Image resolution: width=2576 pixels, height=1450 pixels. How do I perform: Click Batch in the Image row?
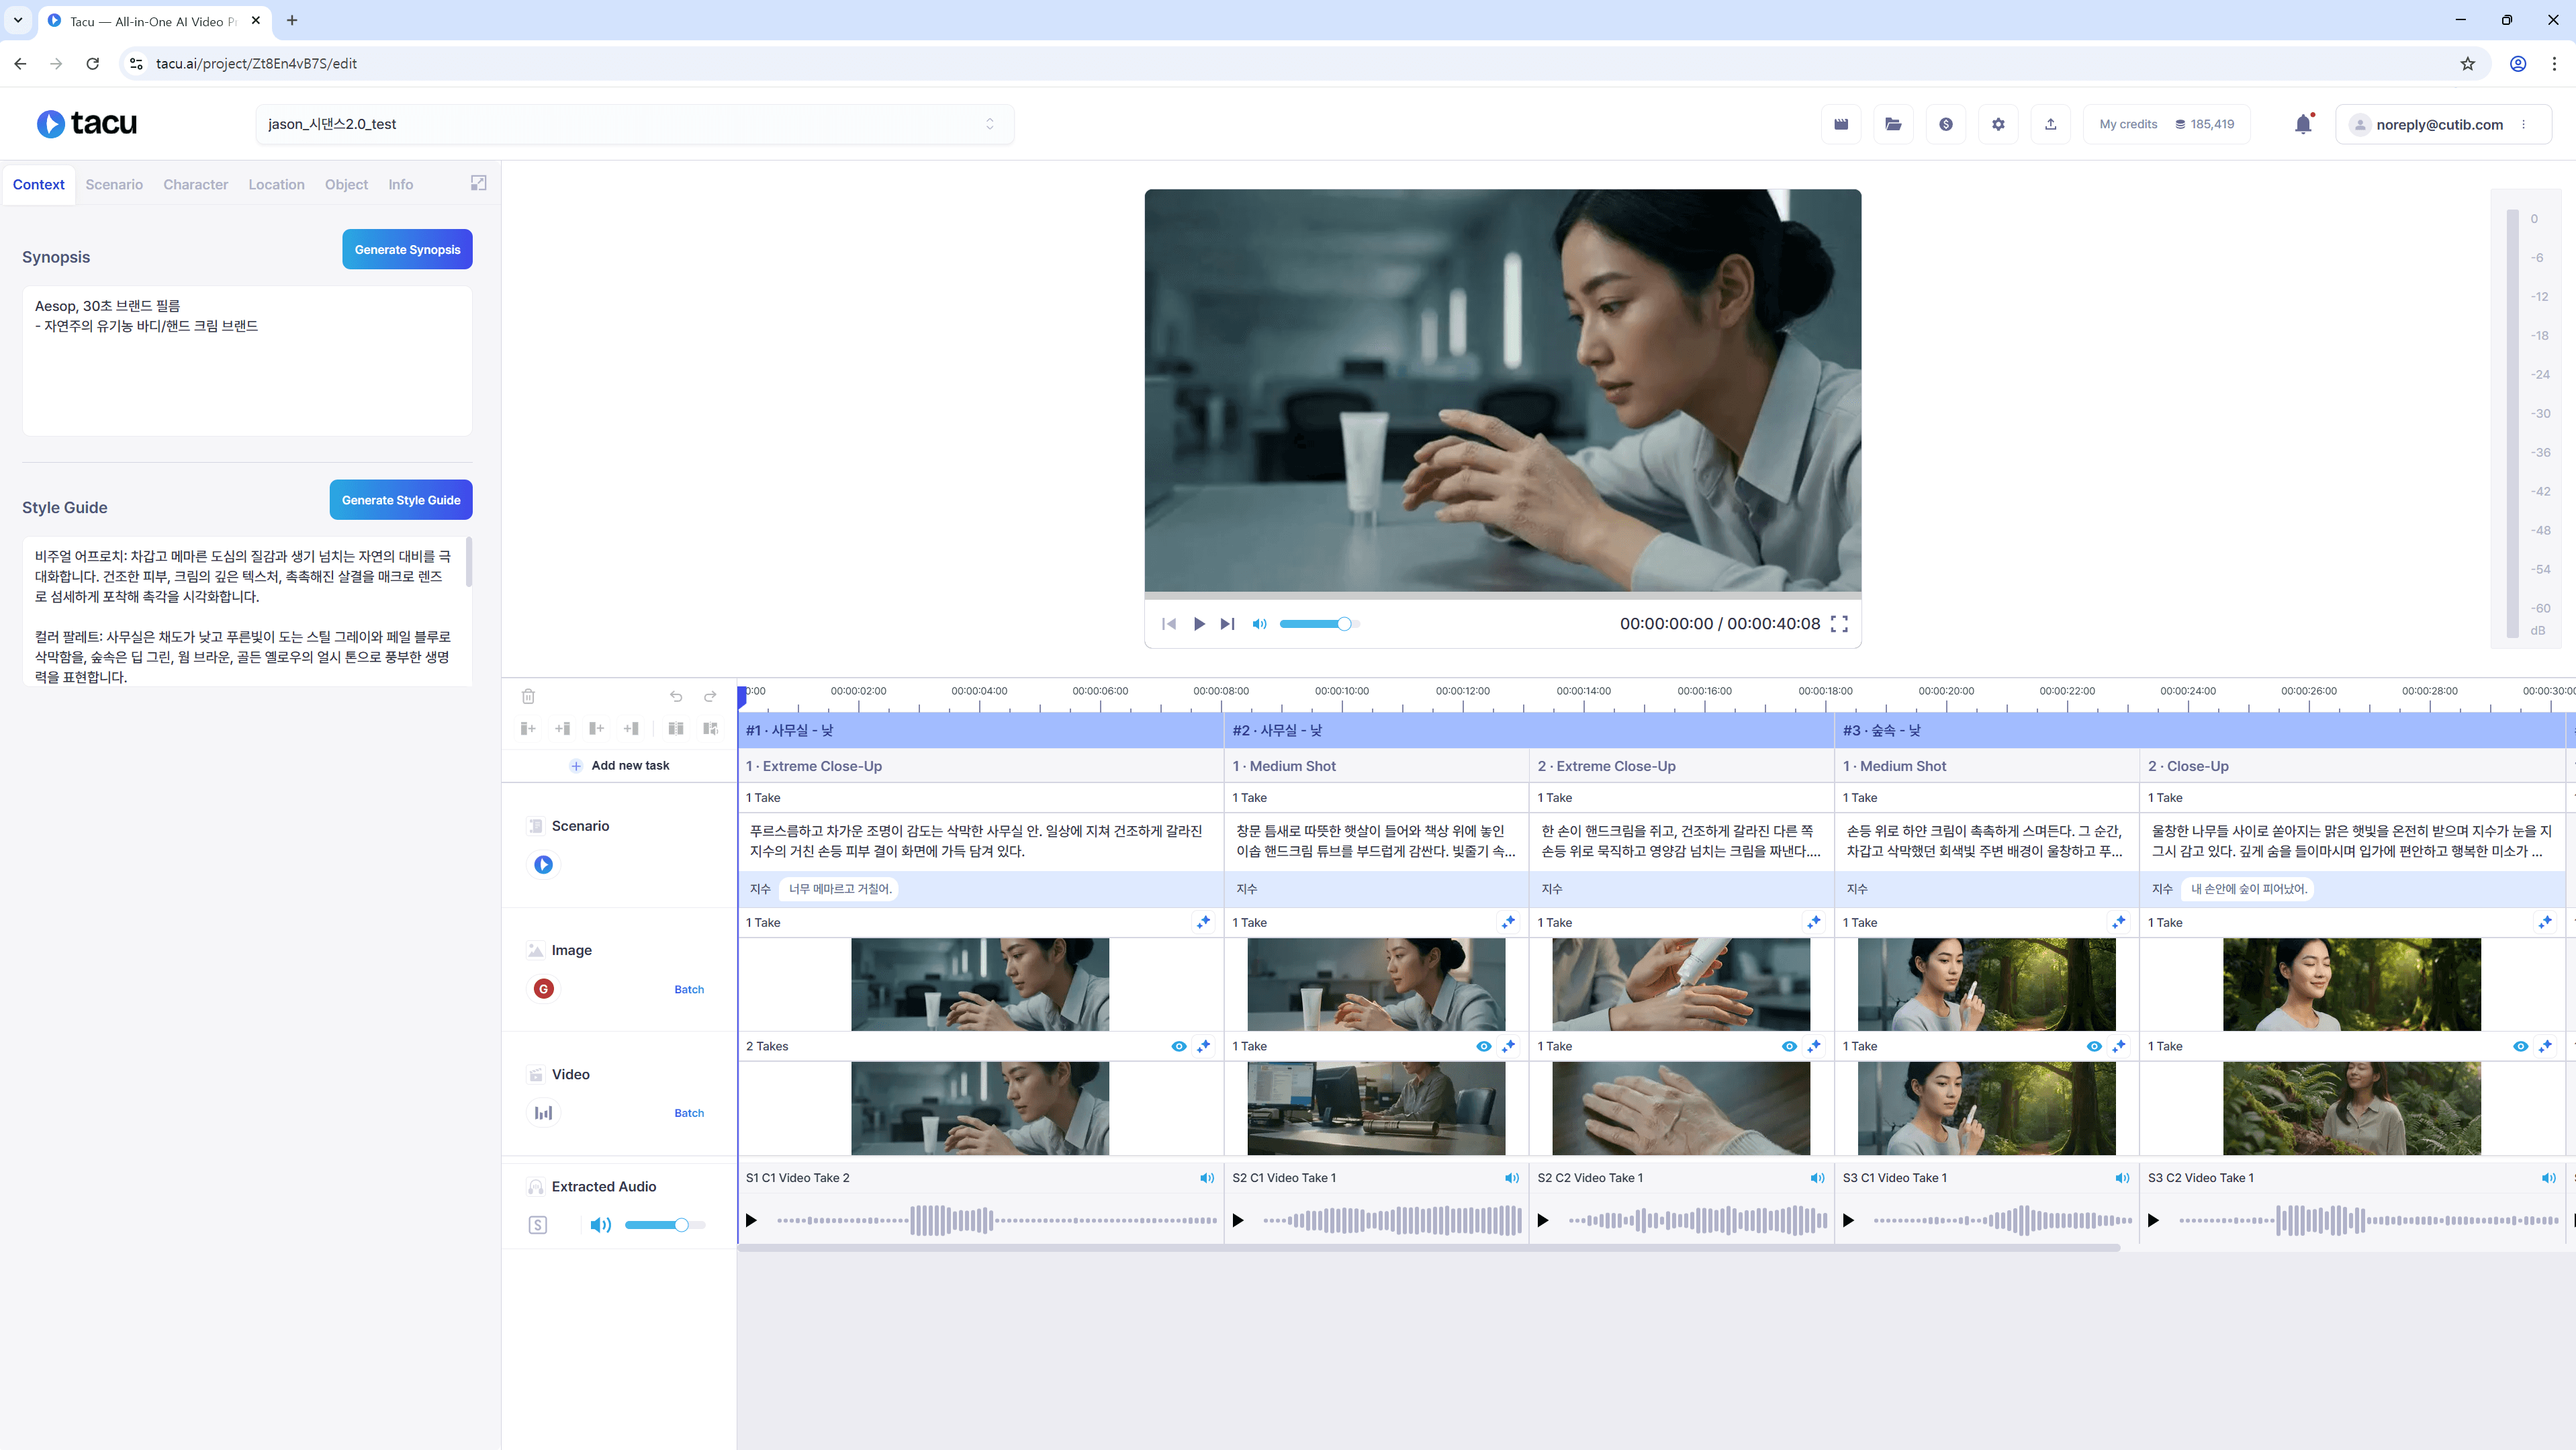(x=689, y=990)
